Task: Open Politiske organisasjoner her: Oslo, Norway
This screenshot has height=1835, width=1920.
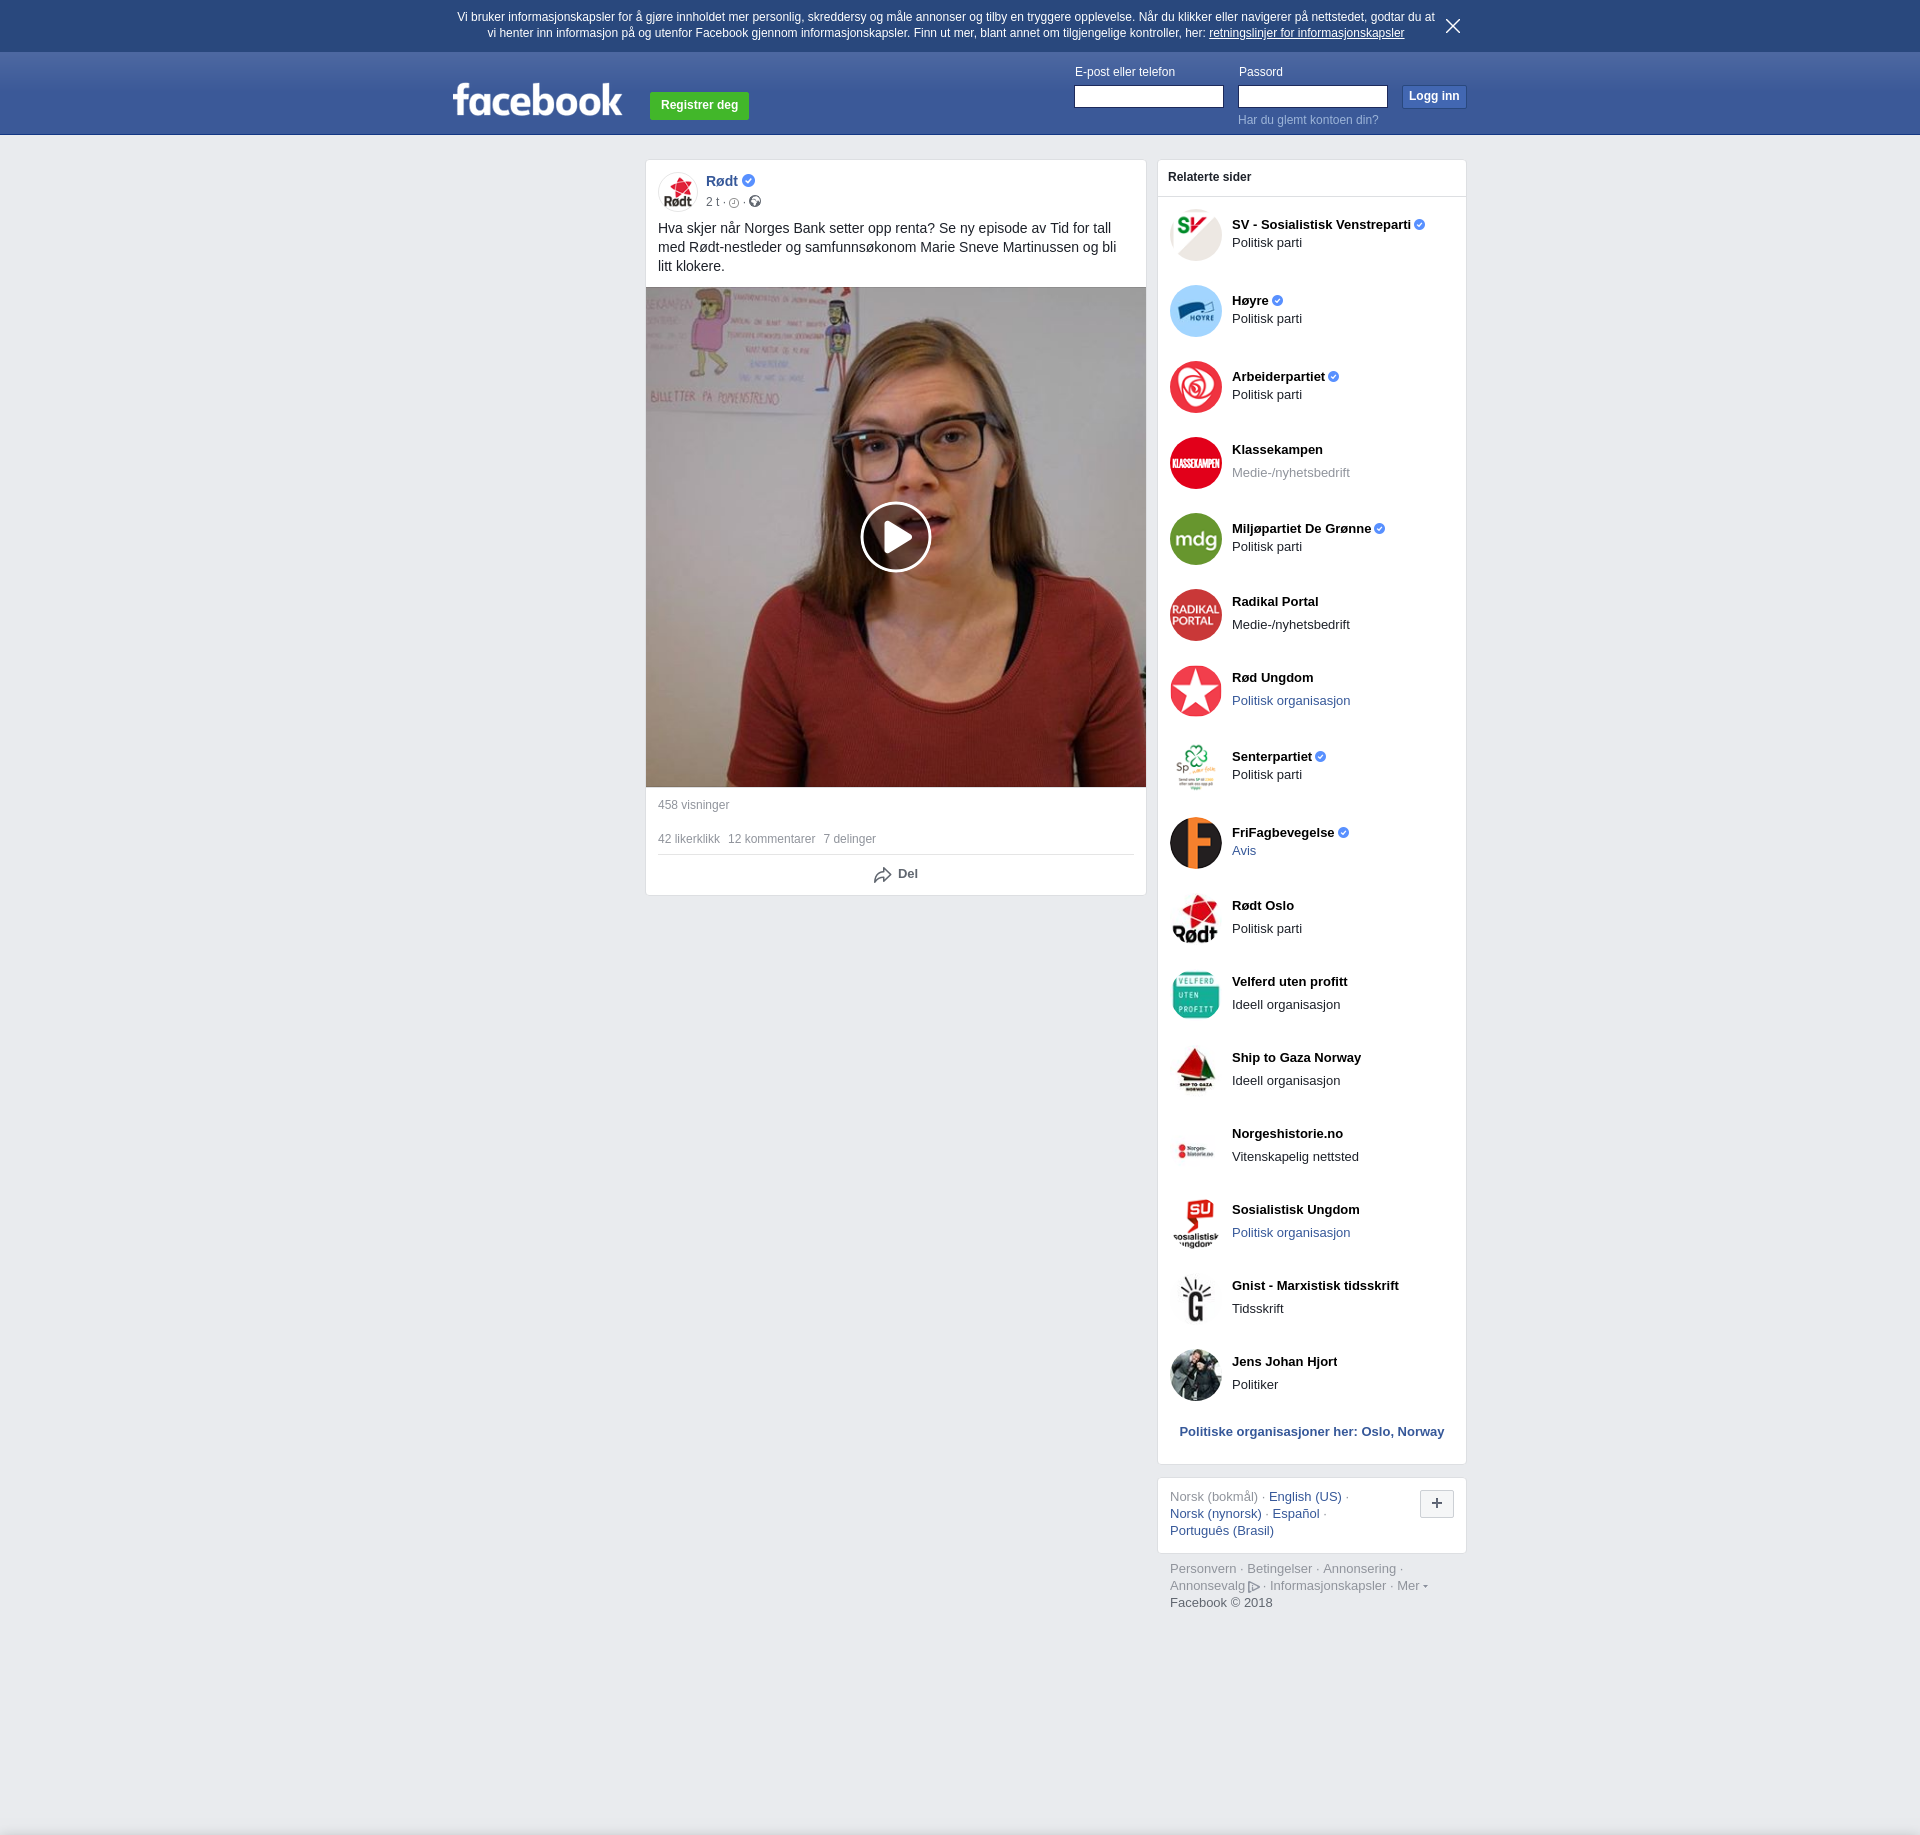Action: [1312, 1432]
